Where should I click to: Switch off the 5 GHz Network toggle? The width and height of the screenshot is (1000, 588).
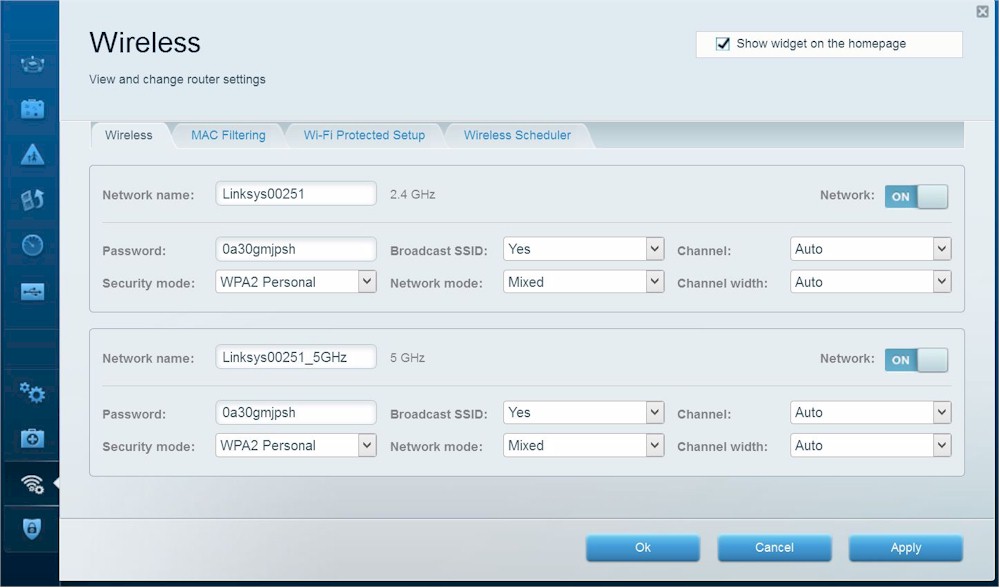click(x=916, y=360)
